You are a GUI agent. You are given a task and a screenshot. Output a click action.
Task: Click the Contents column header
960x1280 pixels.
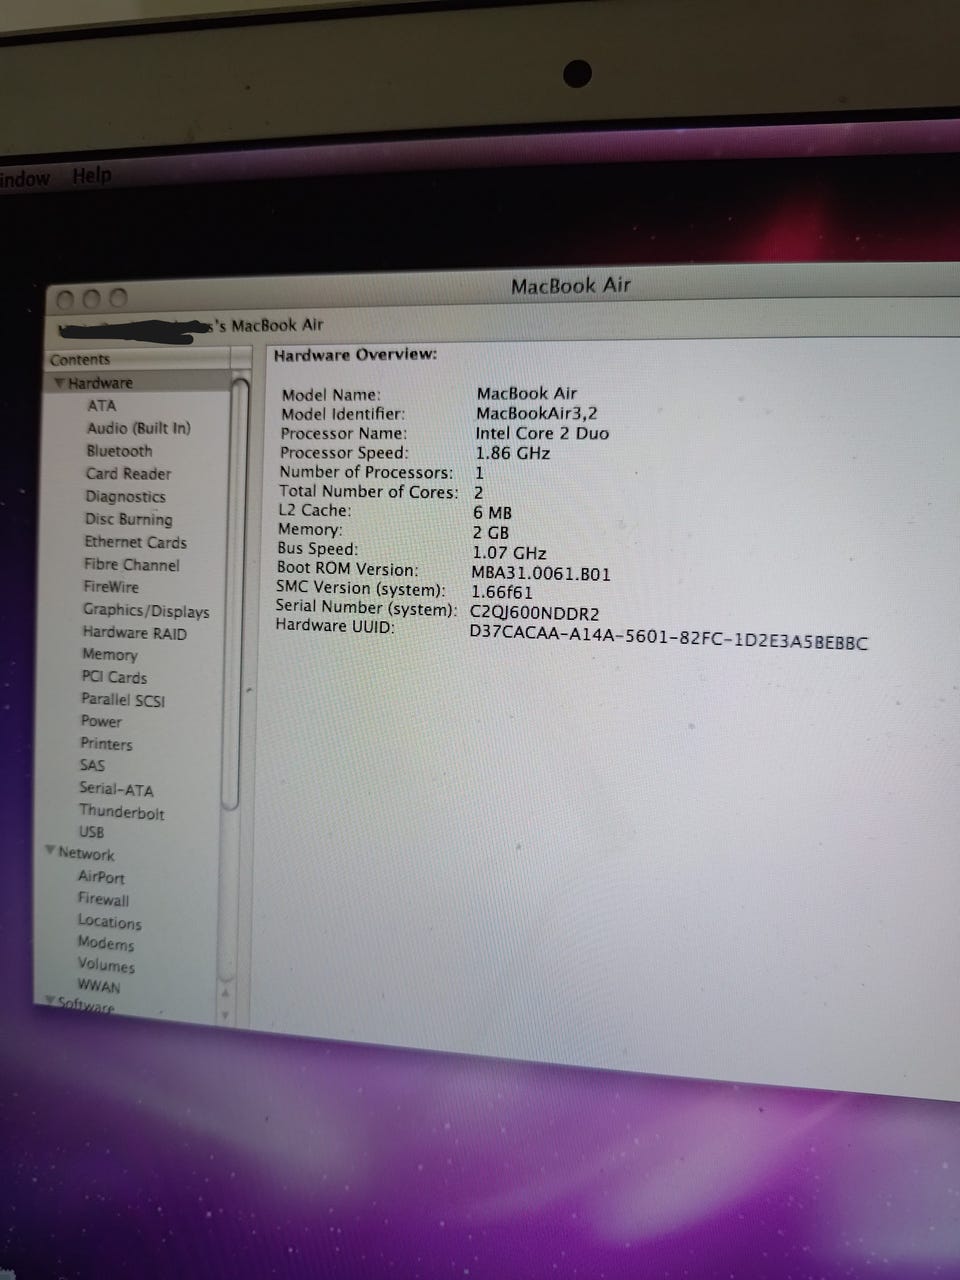80,360
